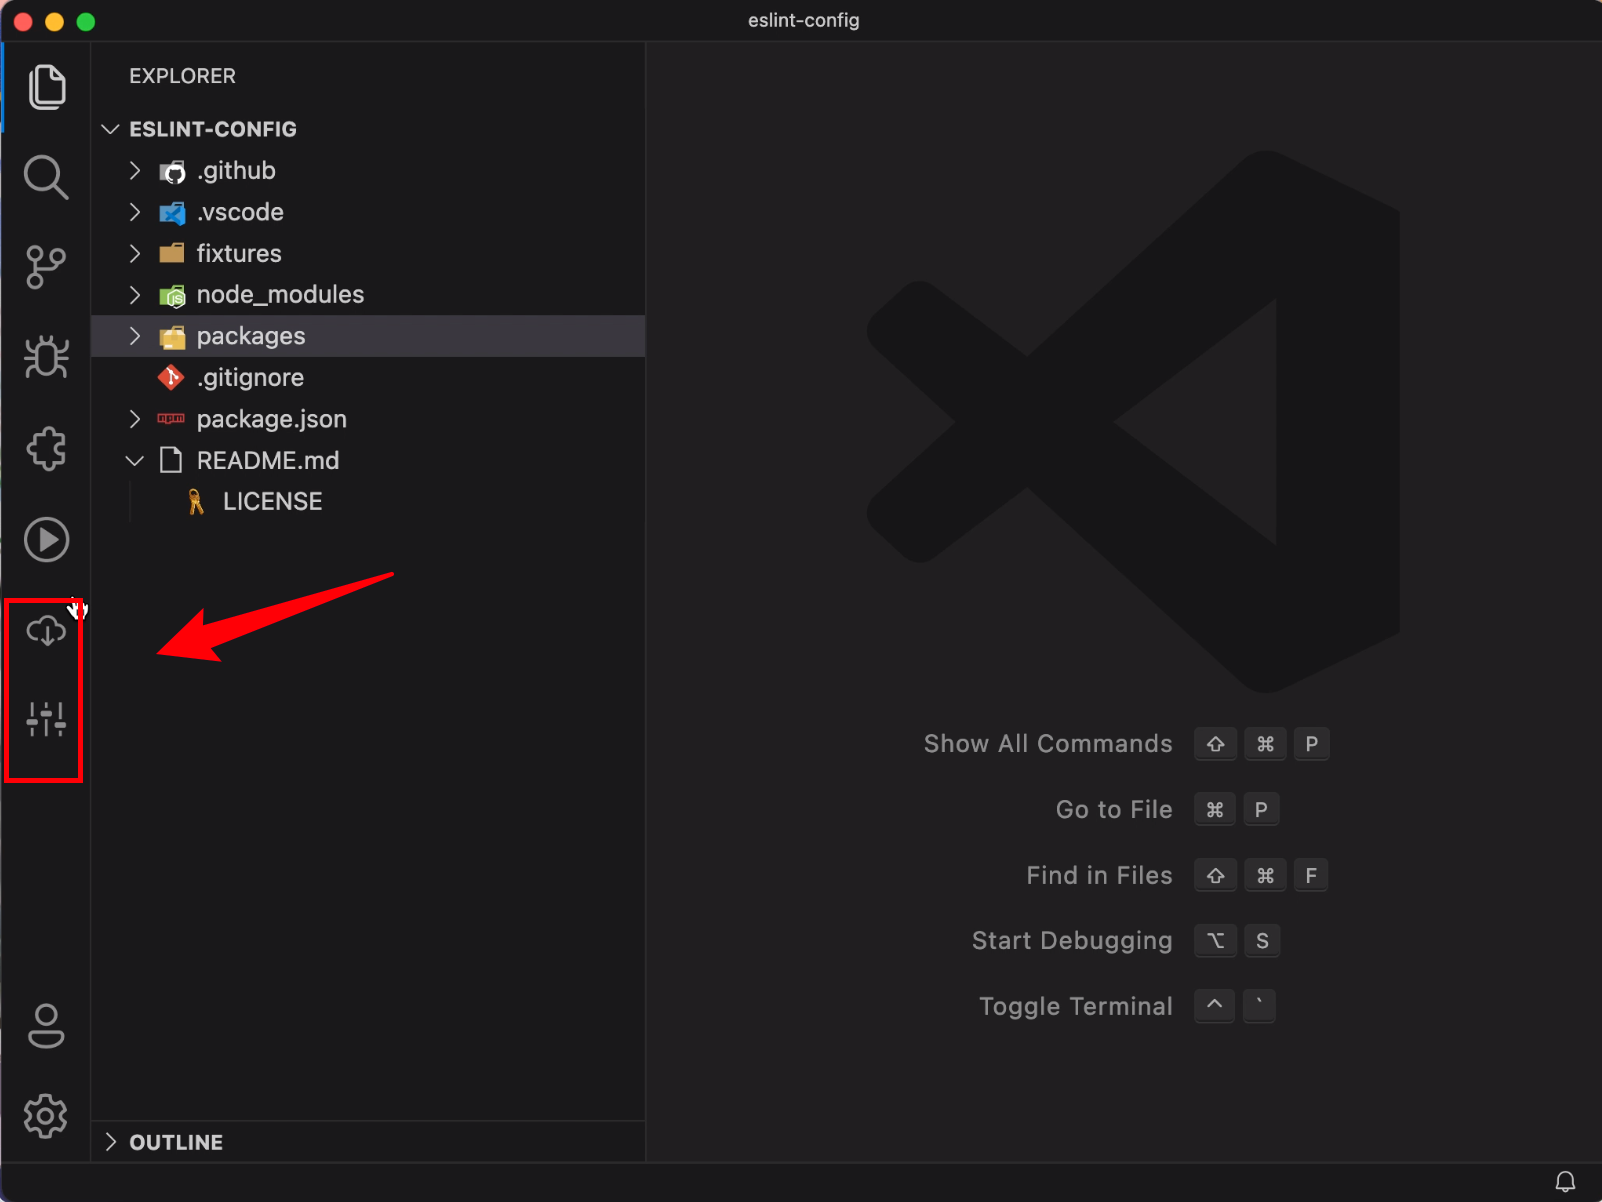
Task: Expand the node_modules folder
Action: point(135,294)
